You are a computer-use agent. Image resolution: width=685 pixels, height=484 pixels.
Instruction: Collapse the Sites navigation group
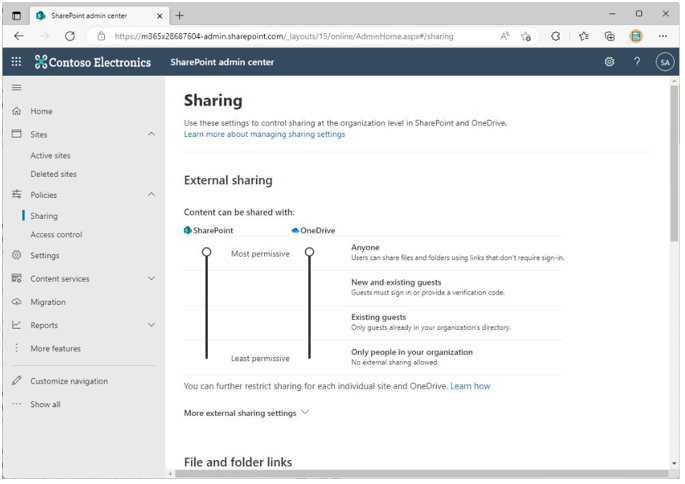(151, 134)
